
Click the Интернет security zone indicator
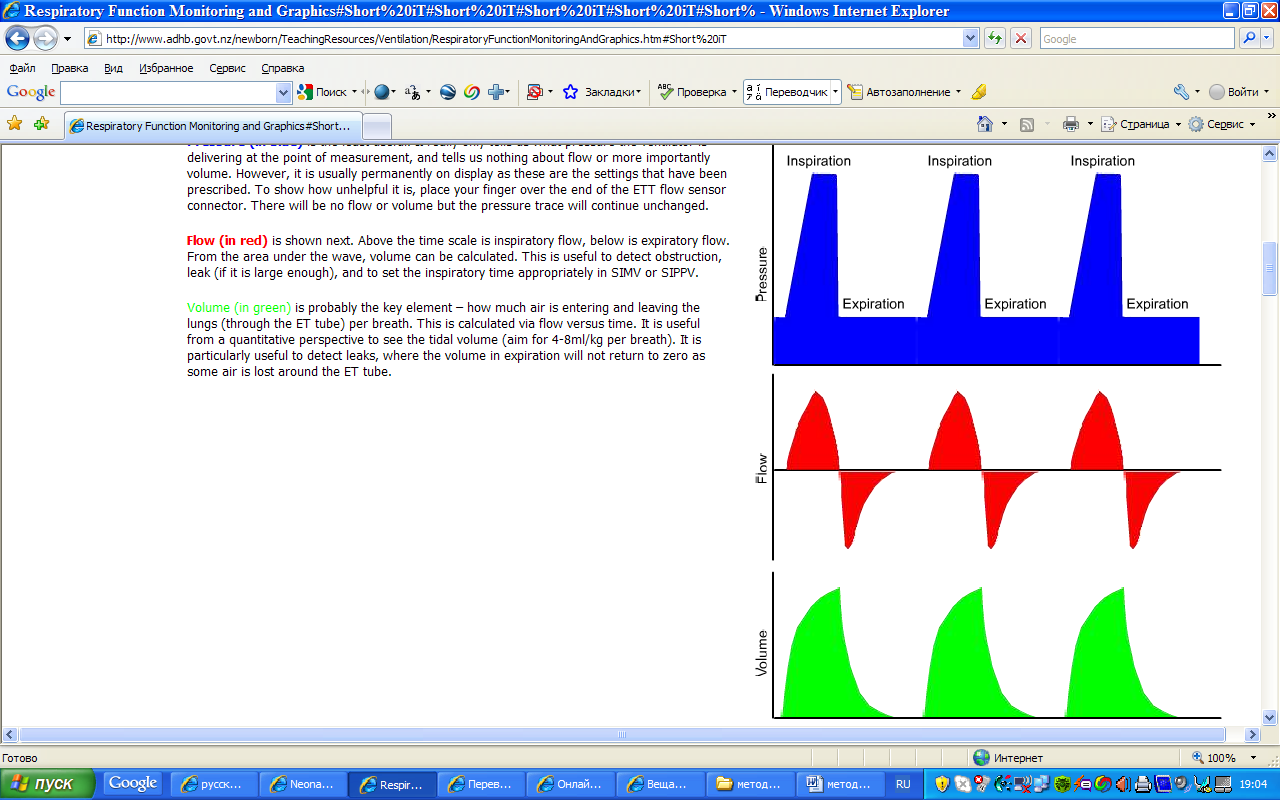(1009, 758)
